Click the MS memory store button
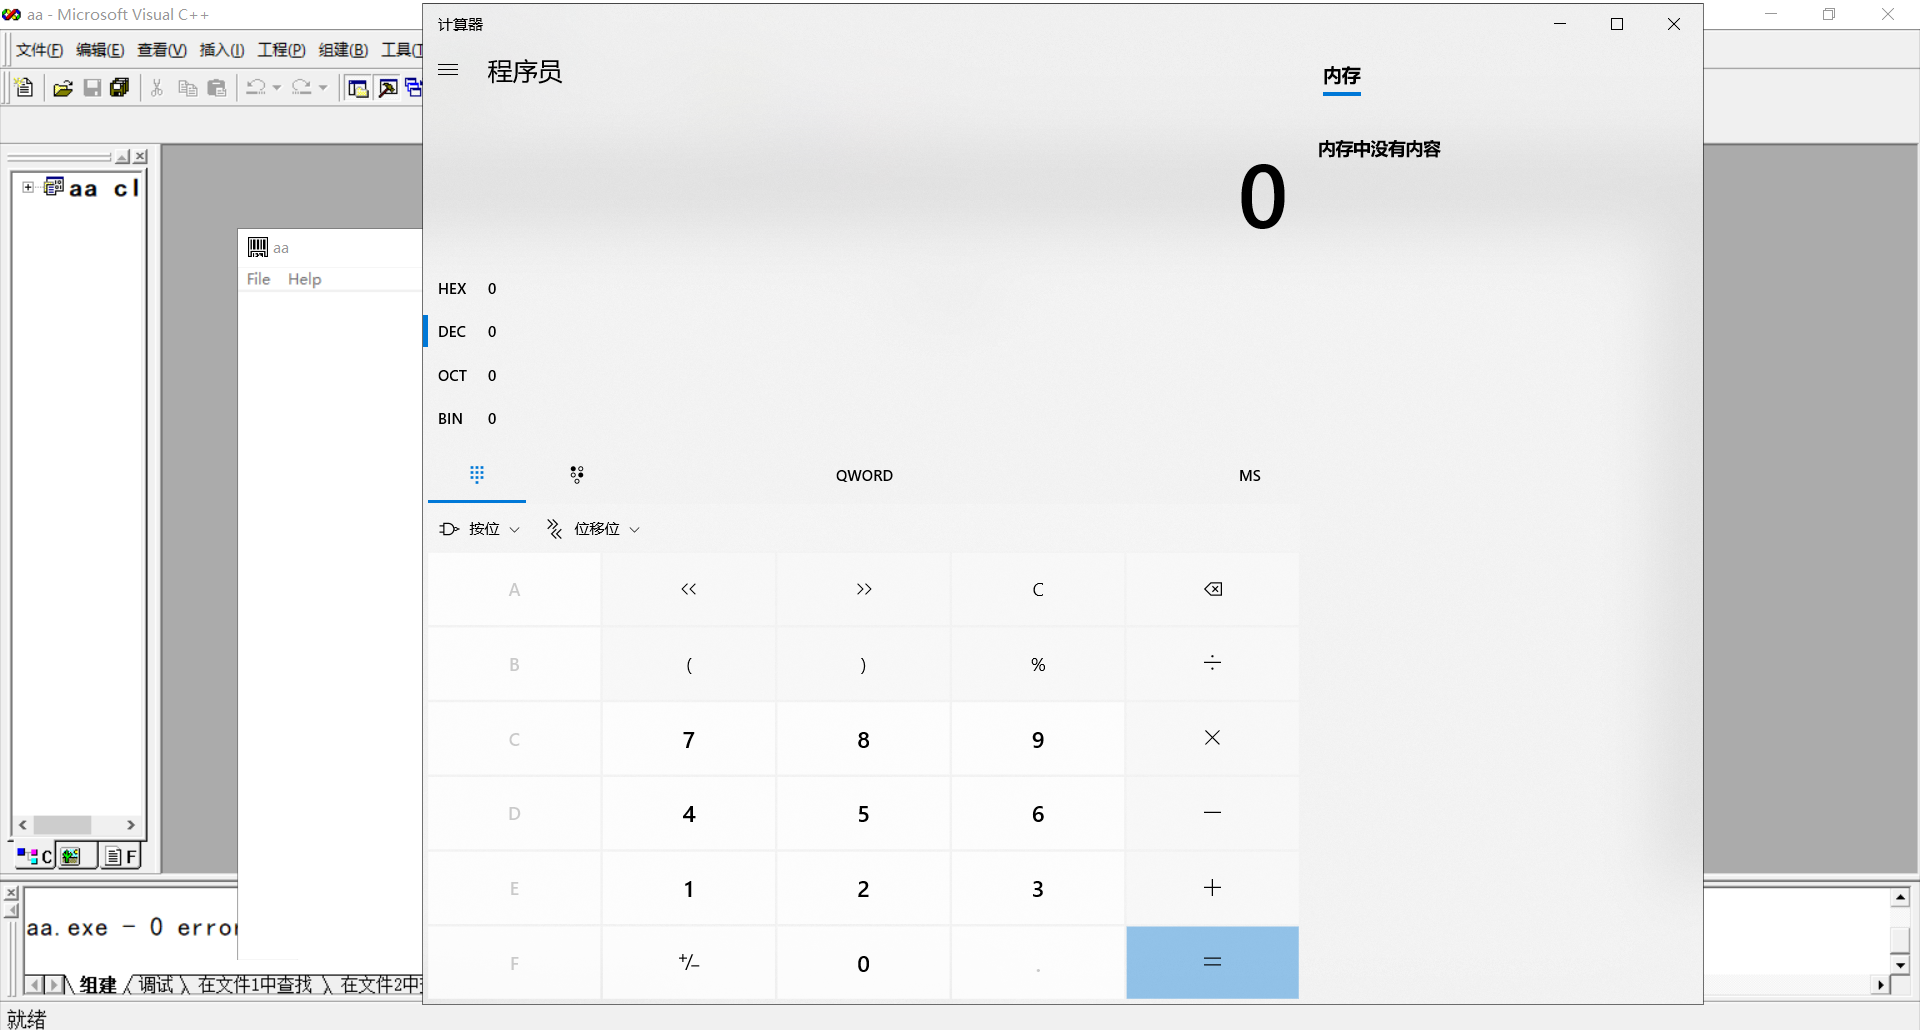Viewport: 1920px width, 1030px height. click(1248, 475)
